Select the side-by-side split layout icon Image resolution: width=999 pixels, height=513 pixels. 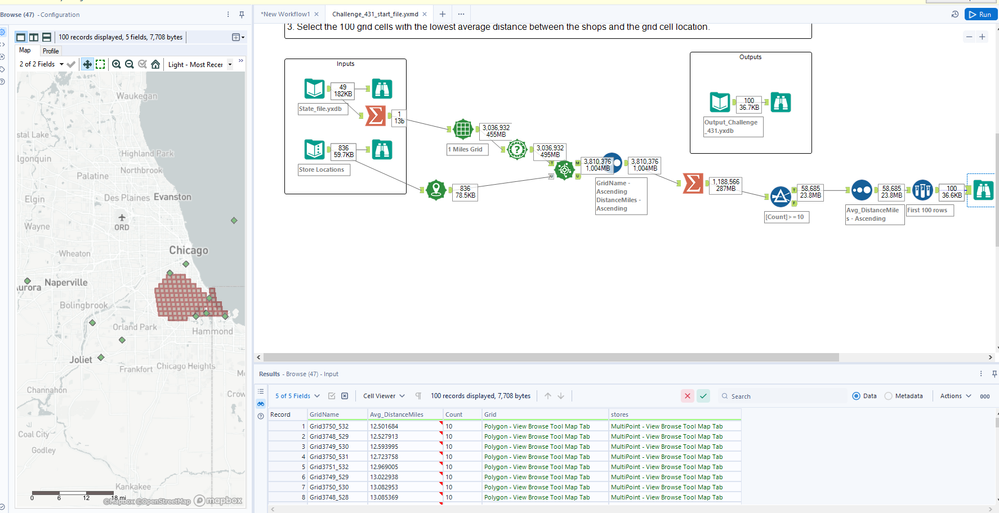[x=34, y=38]
